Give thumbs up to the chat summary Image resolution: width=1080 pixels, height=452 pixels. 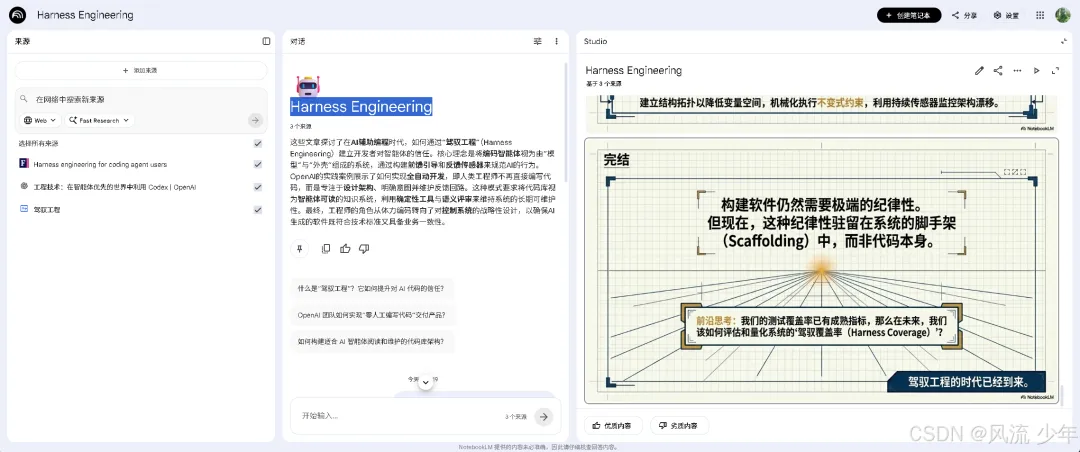click(x=345, y=249)
